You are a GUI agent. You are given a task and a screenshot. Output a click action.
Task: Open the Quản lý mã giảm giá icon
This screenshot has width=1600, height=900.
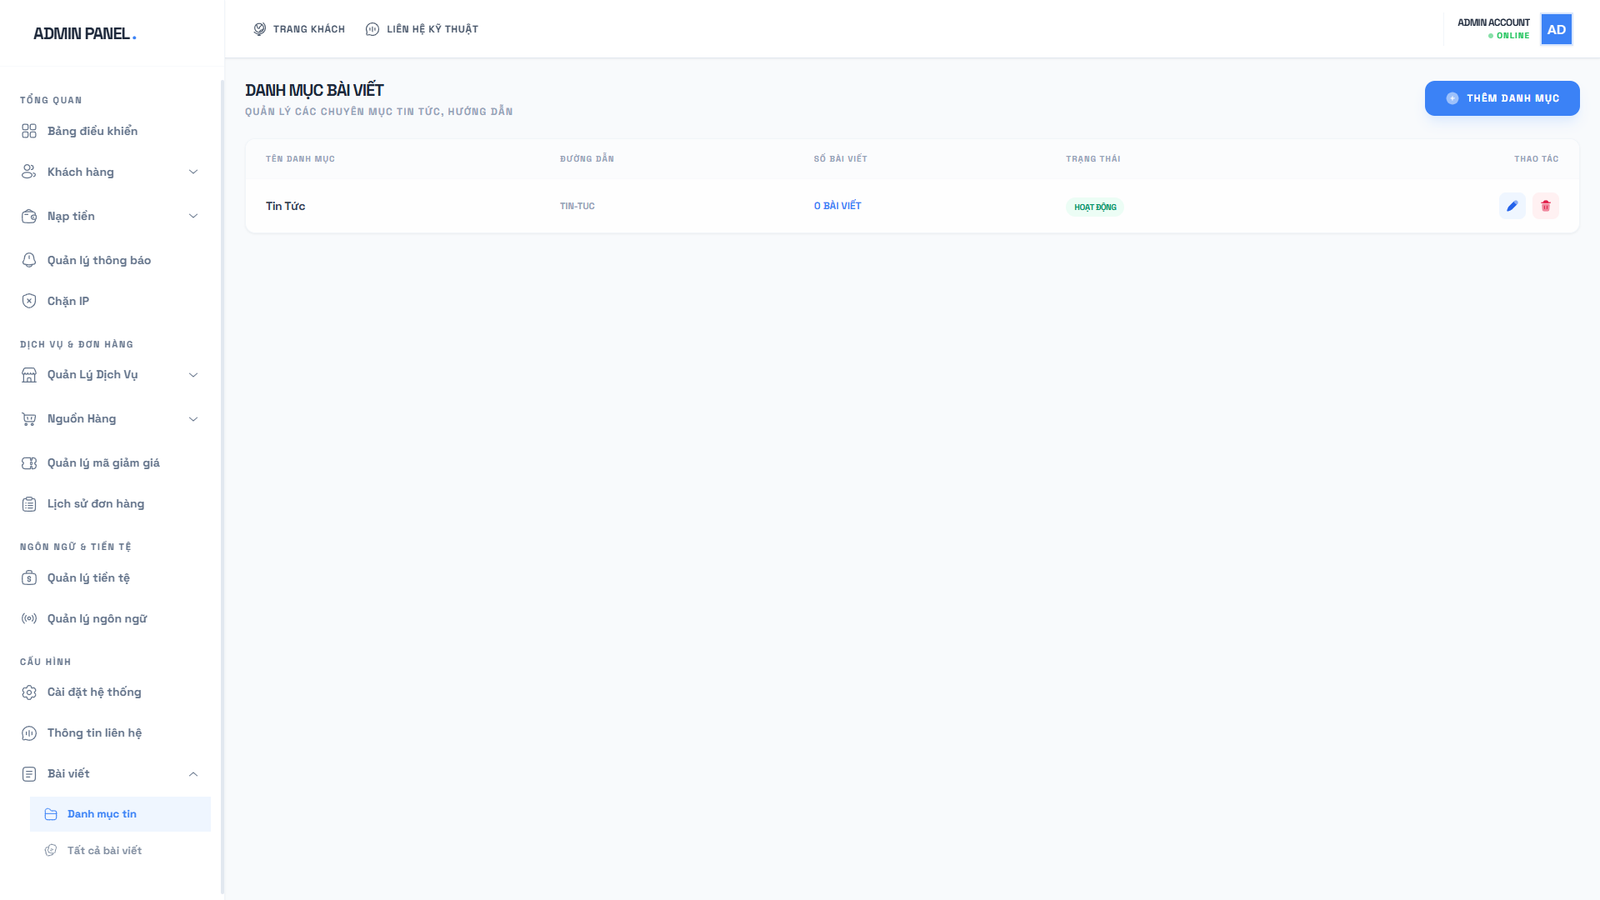point(29,462)
